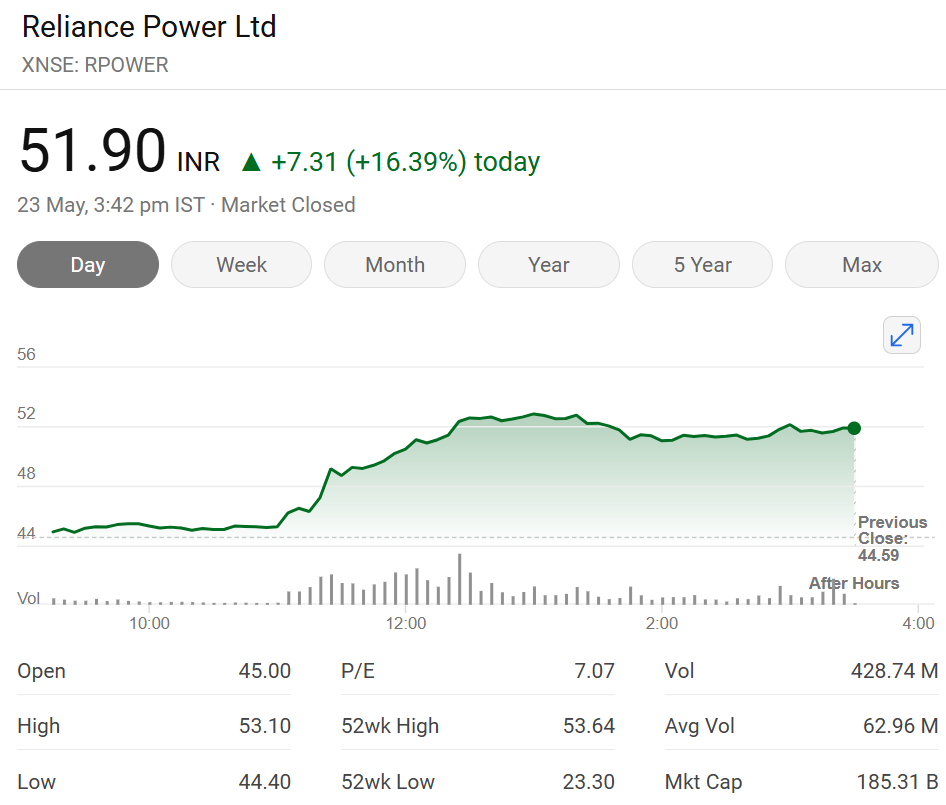Click the Avg Vol label
The width and height of the screenshot is (946, 805).
click(700, 725)
